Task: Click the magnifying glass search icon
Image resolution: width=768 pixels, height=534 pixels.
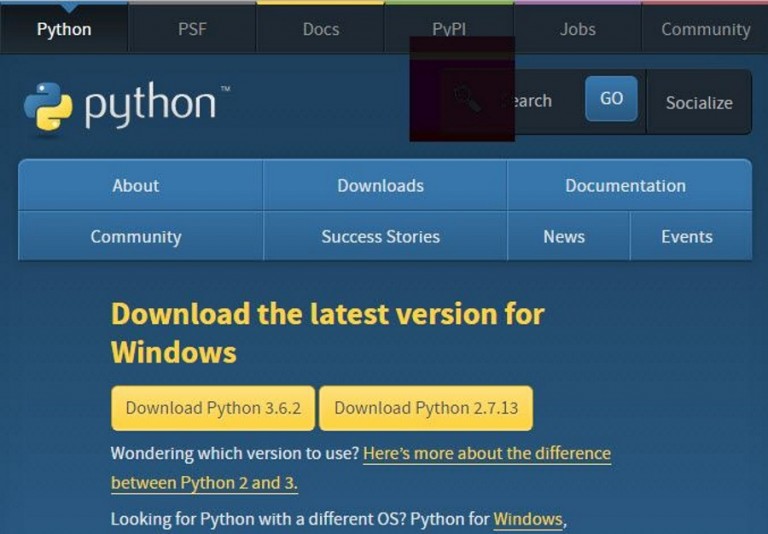Action: pos(466,98)
